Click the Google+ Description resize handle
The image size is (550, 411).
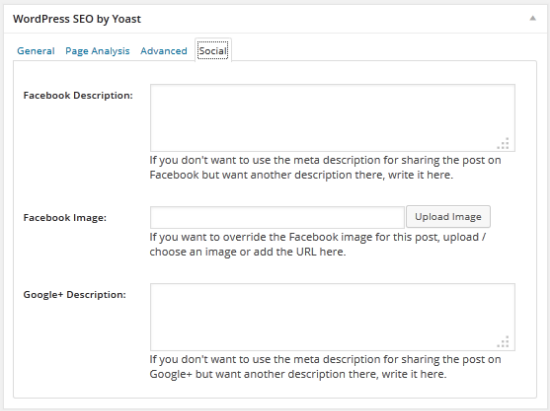[504, 342]
